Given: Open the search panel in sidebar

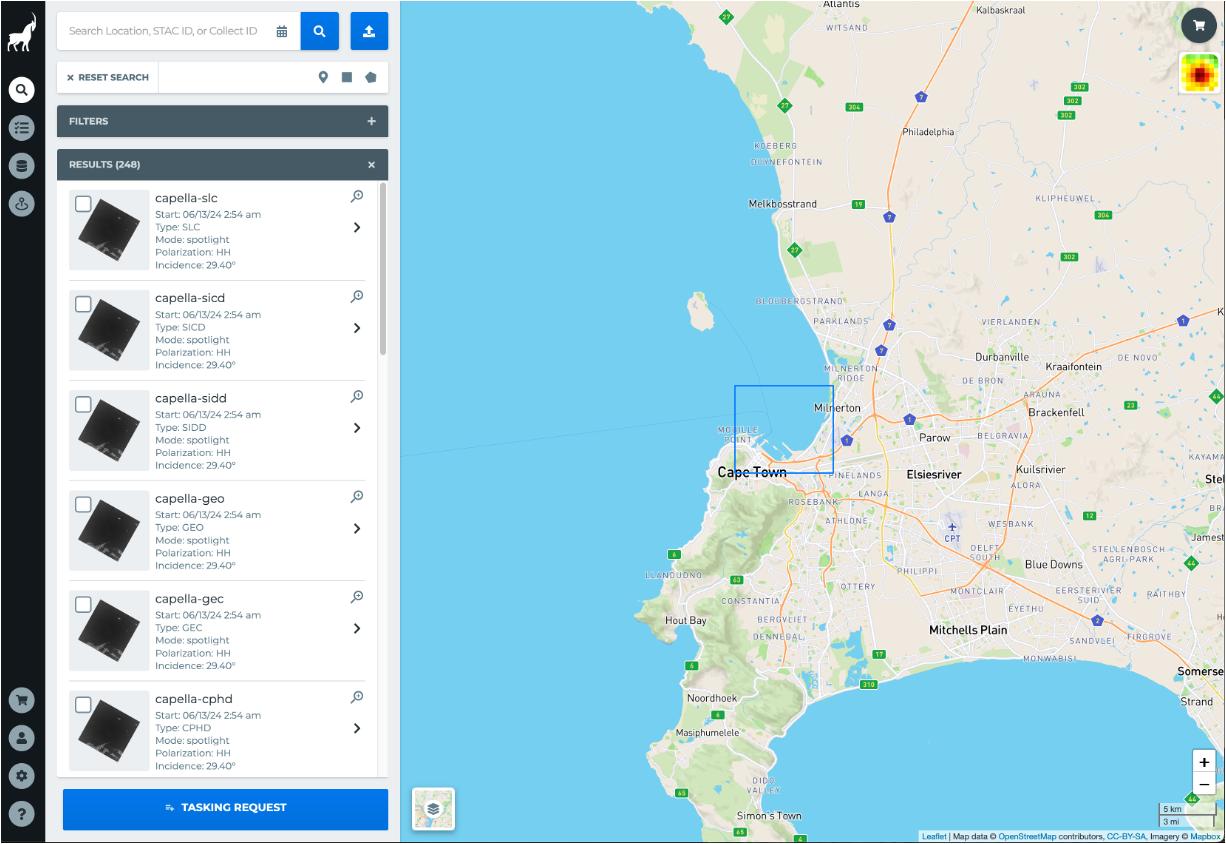Looking at the screenshot, I should coord(22,90).
